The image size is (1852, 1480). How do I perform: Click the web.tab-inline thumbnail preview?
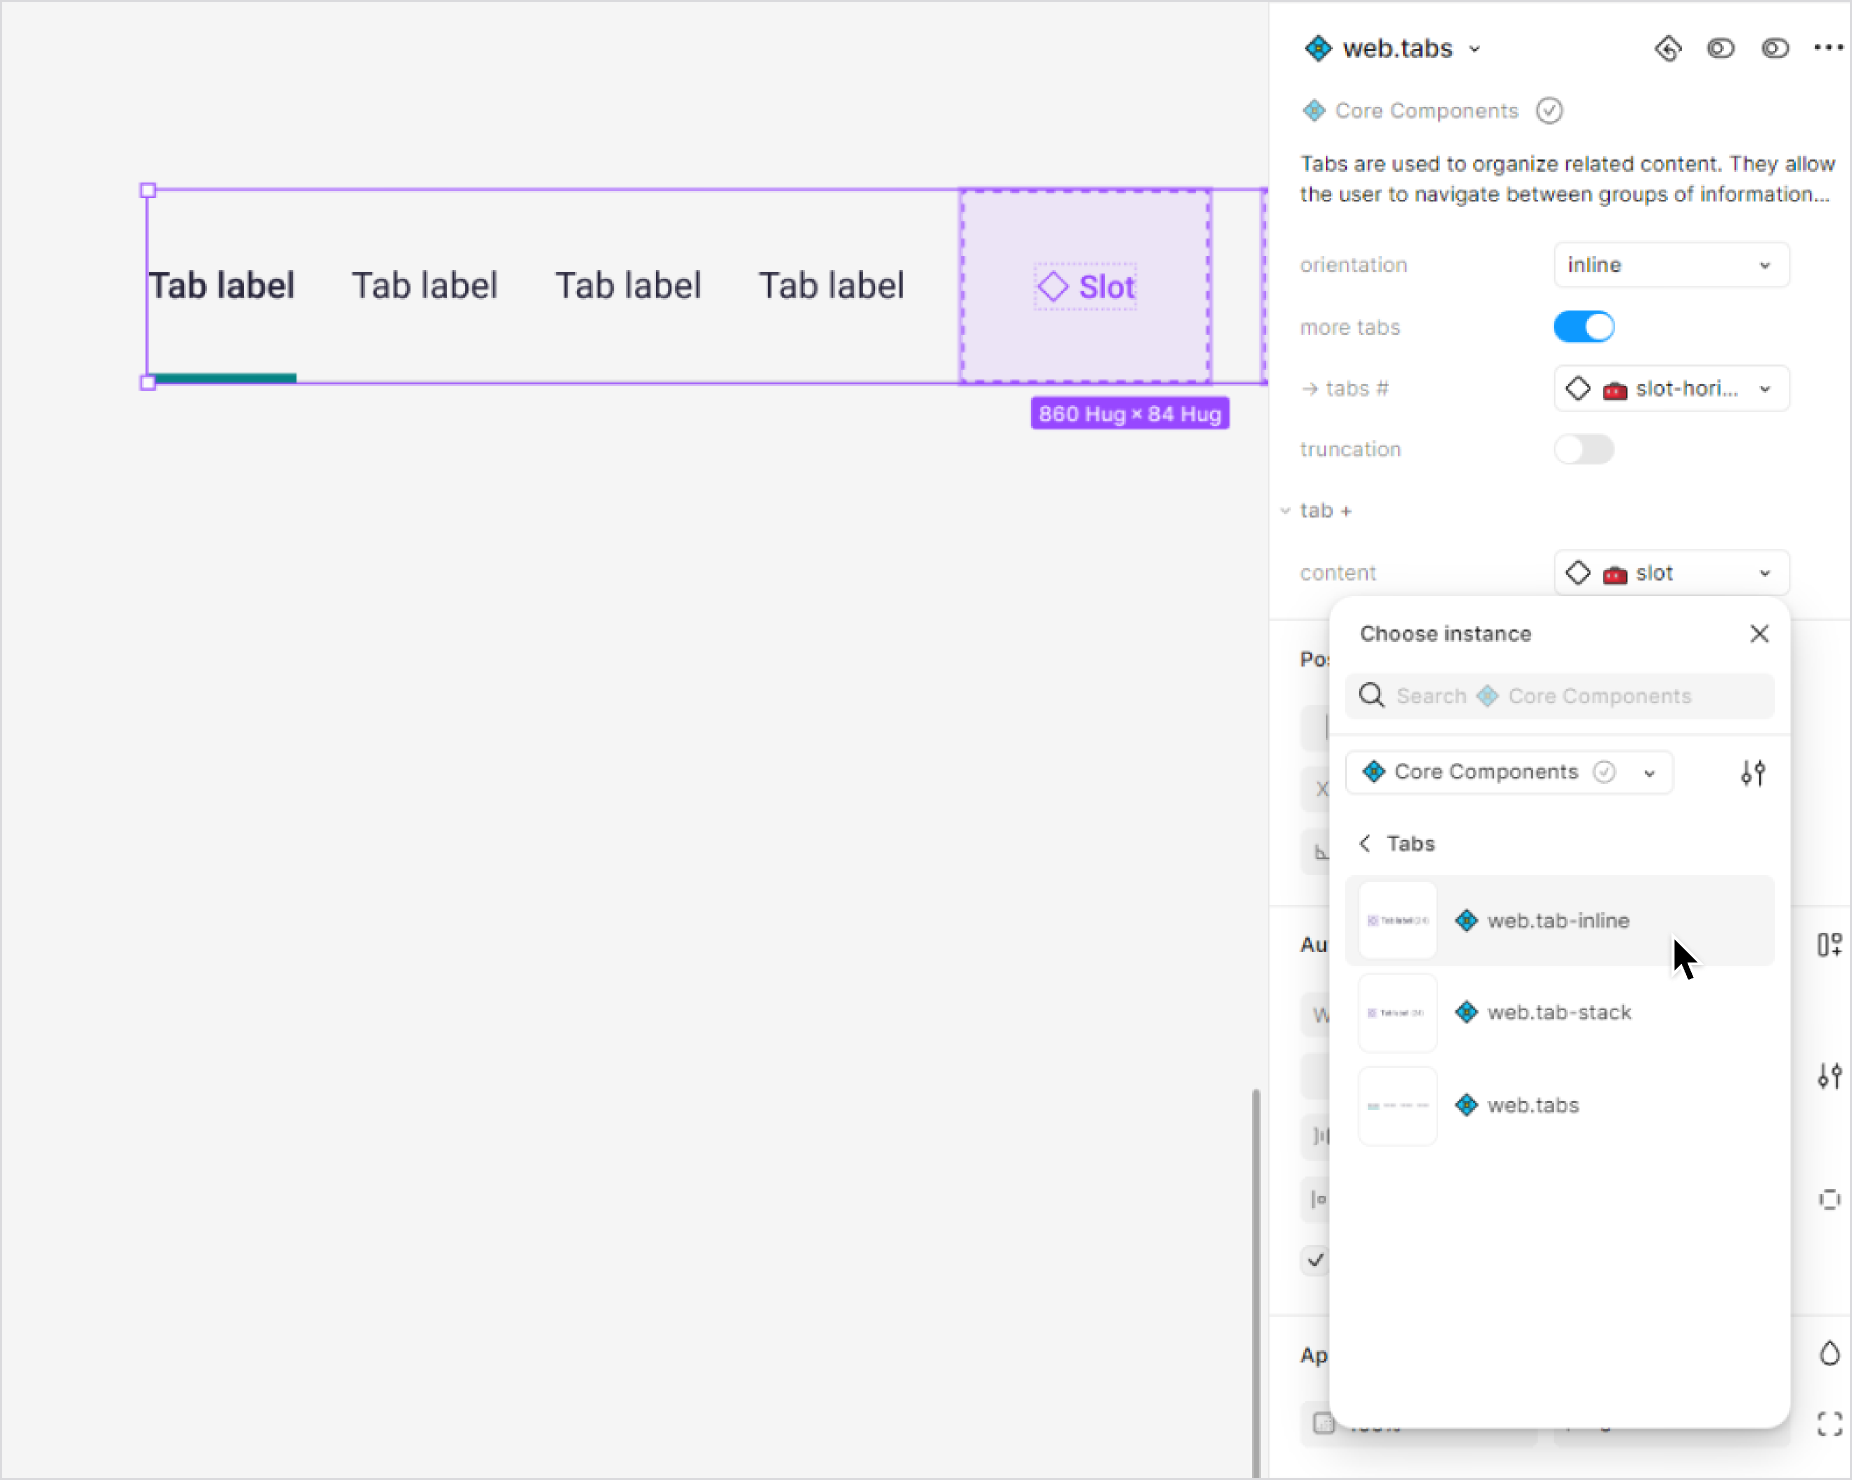coord(1397,921)
